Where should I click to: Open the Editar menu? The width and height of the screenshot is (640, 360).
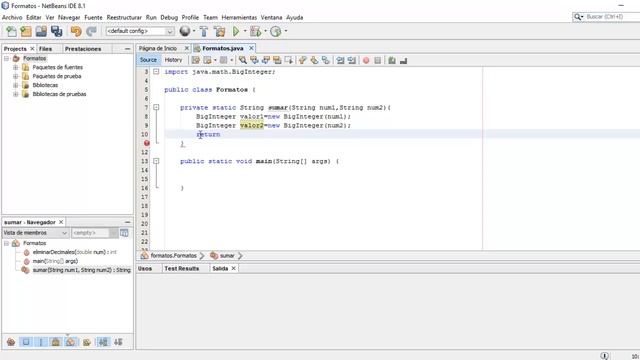(x=34, y=18)
